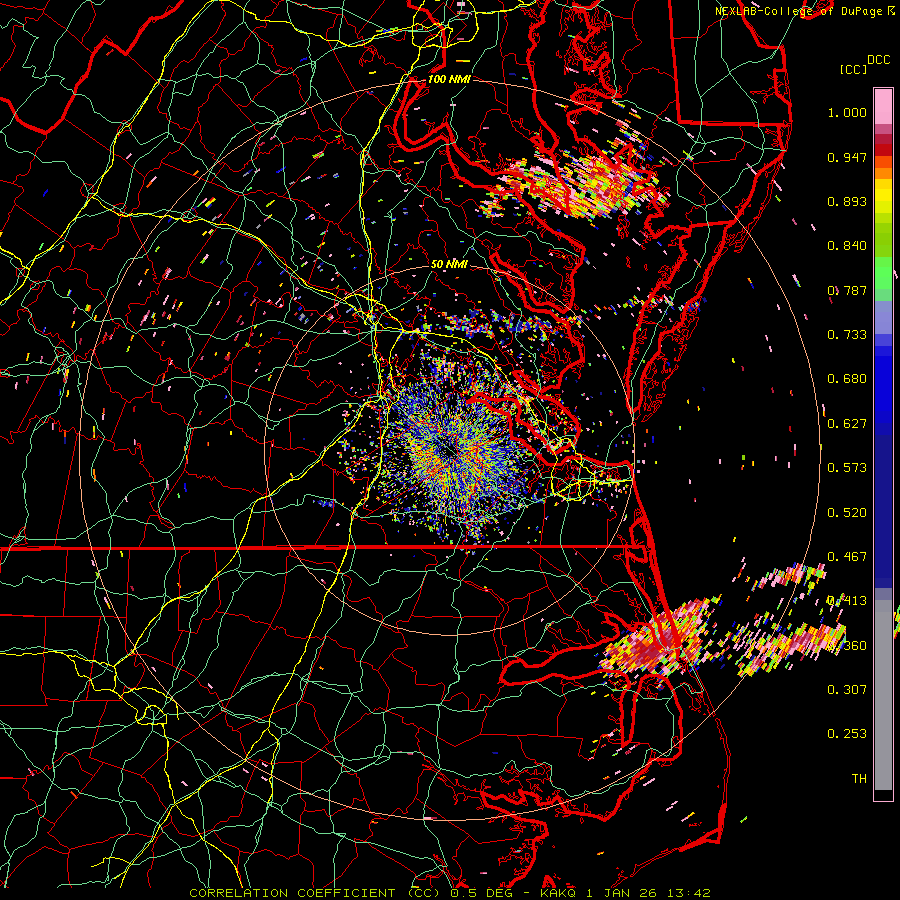
Task: Select the 0.307 scale label
Action: (x=847, y=690)
